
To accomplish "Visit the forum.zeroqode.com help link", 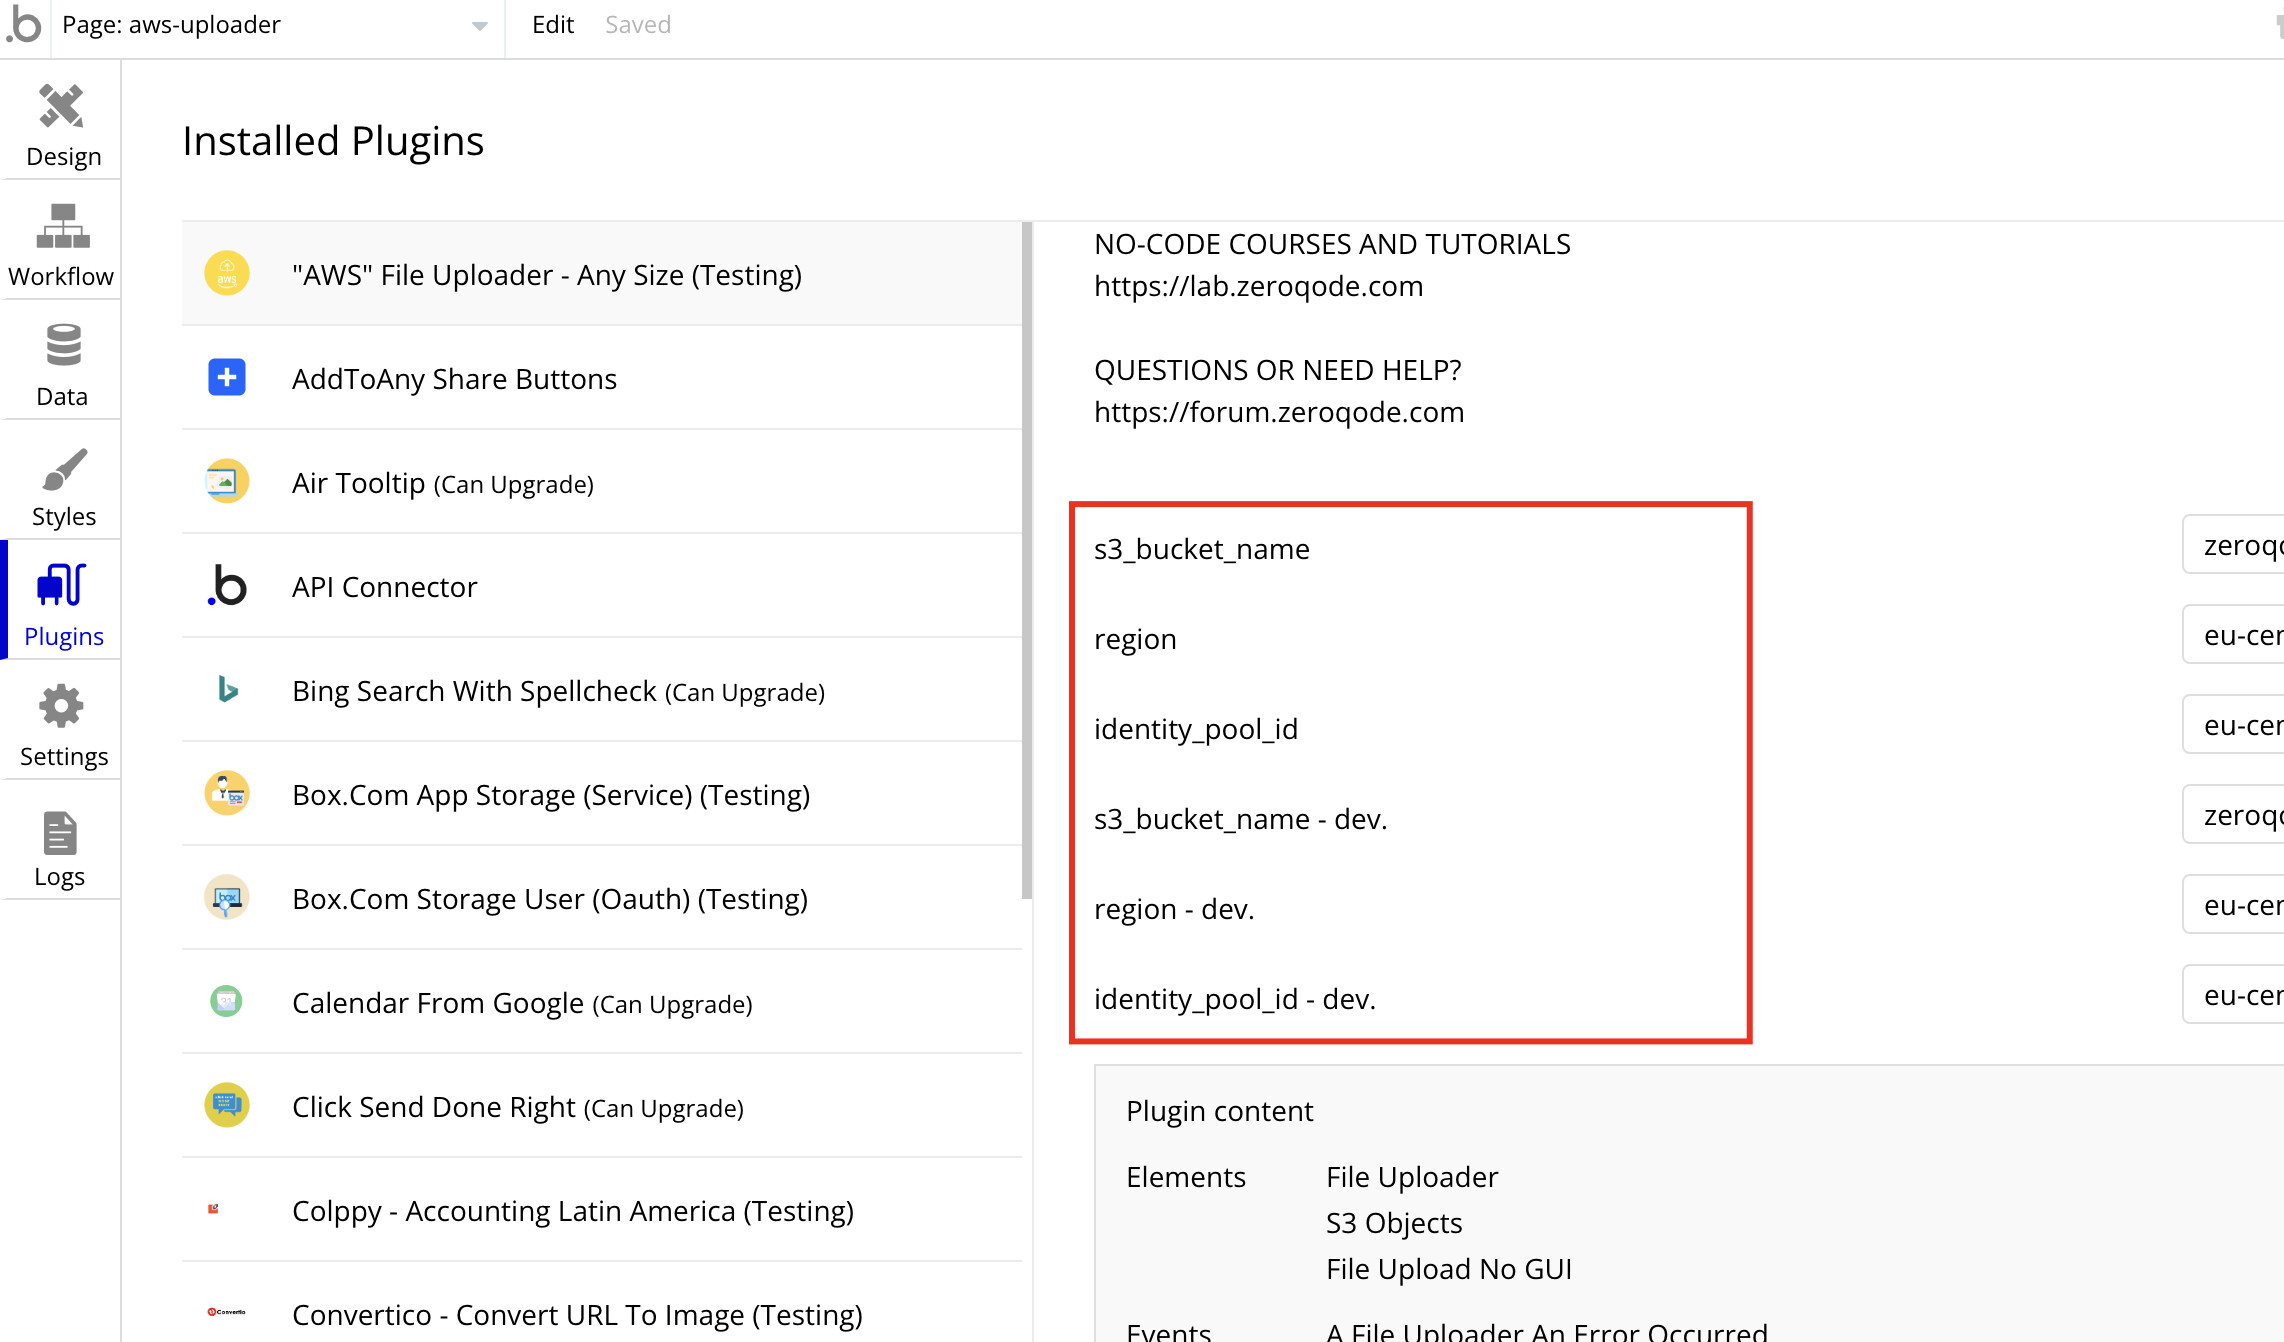I will 1279,412.
